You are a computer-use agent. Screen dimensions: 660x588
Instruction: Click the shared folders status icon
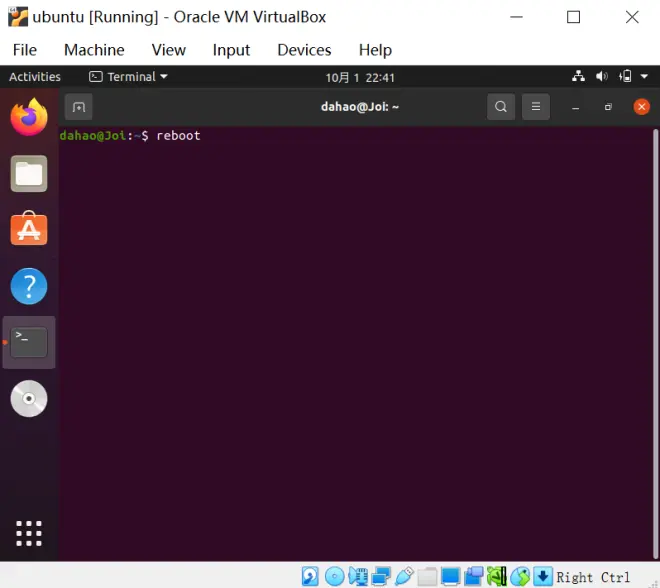coord(427,576)
